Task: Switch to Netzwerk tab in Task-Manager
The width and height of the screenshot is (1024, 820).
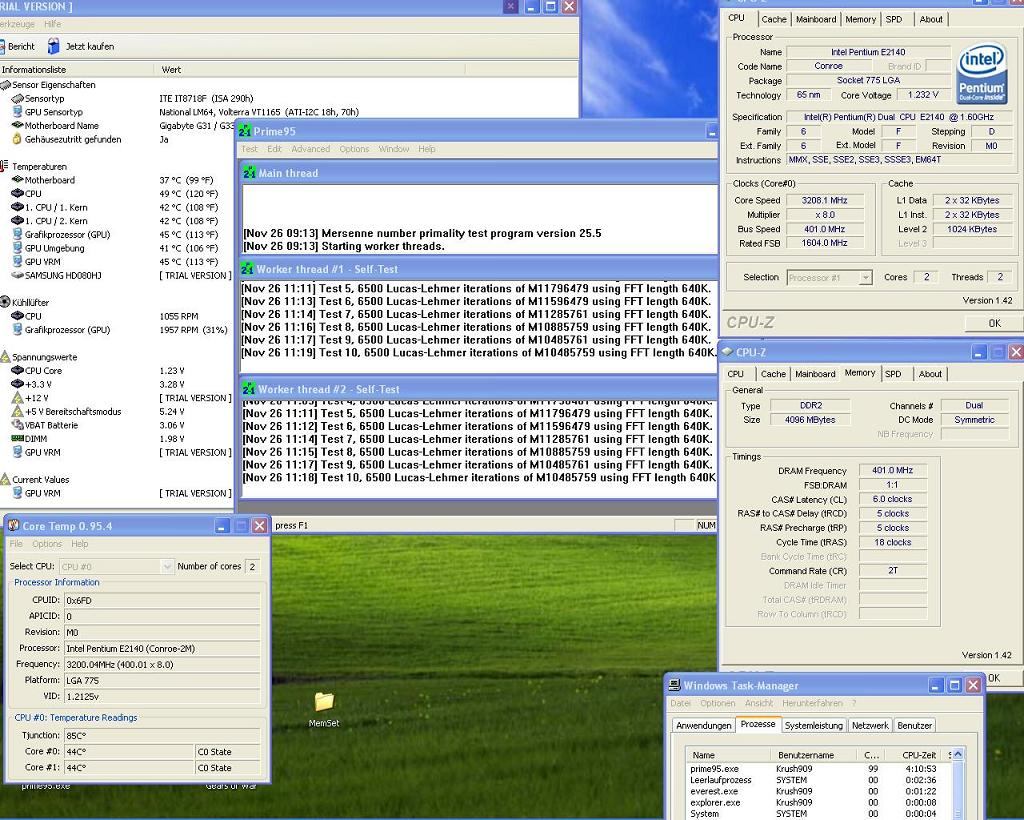Action: click(870, 725)
